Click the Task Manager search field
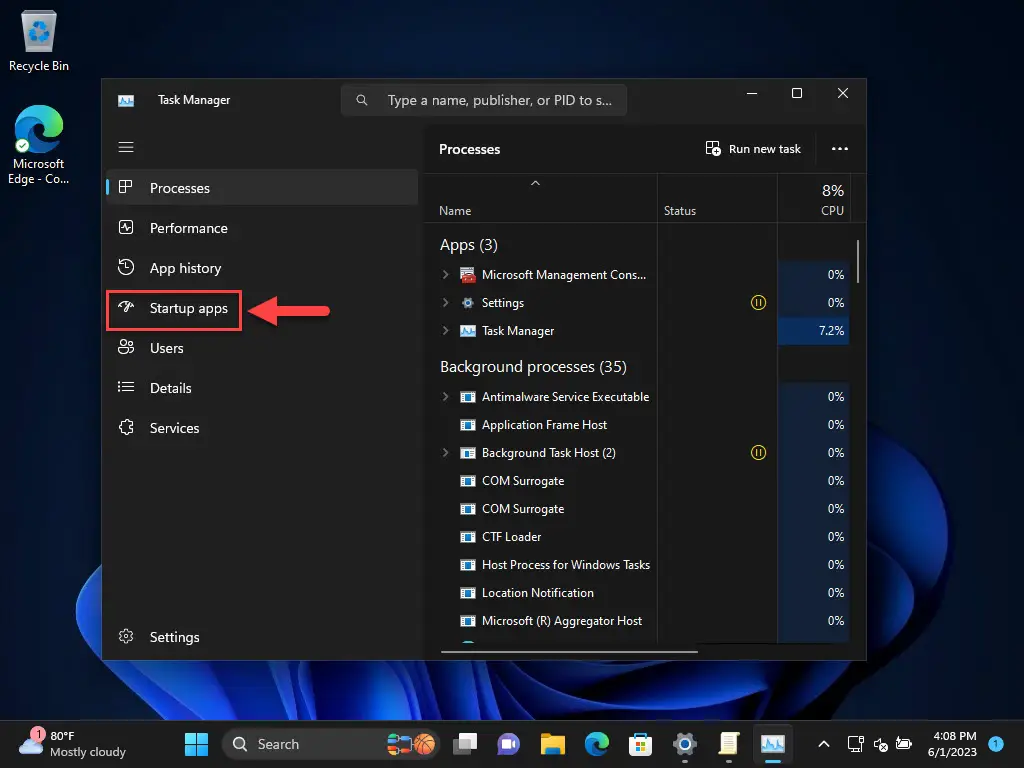Screen dimensions: 1024x768 (484, 100)
